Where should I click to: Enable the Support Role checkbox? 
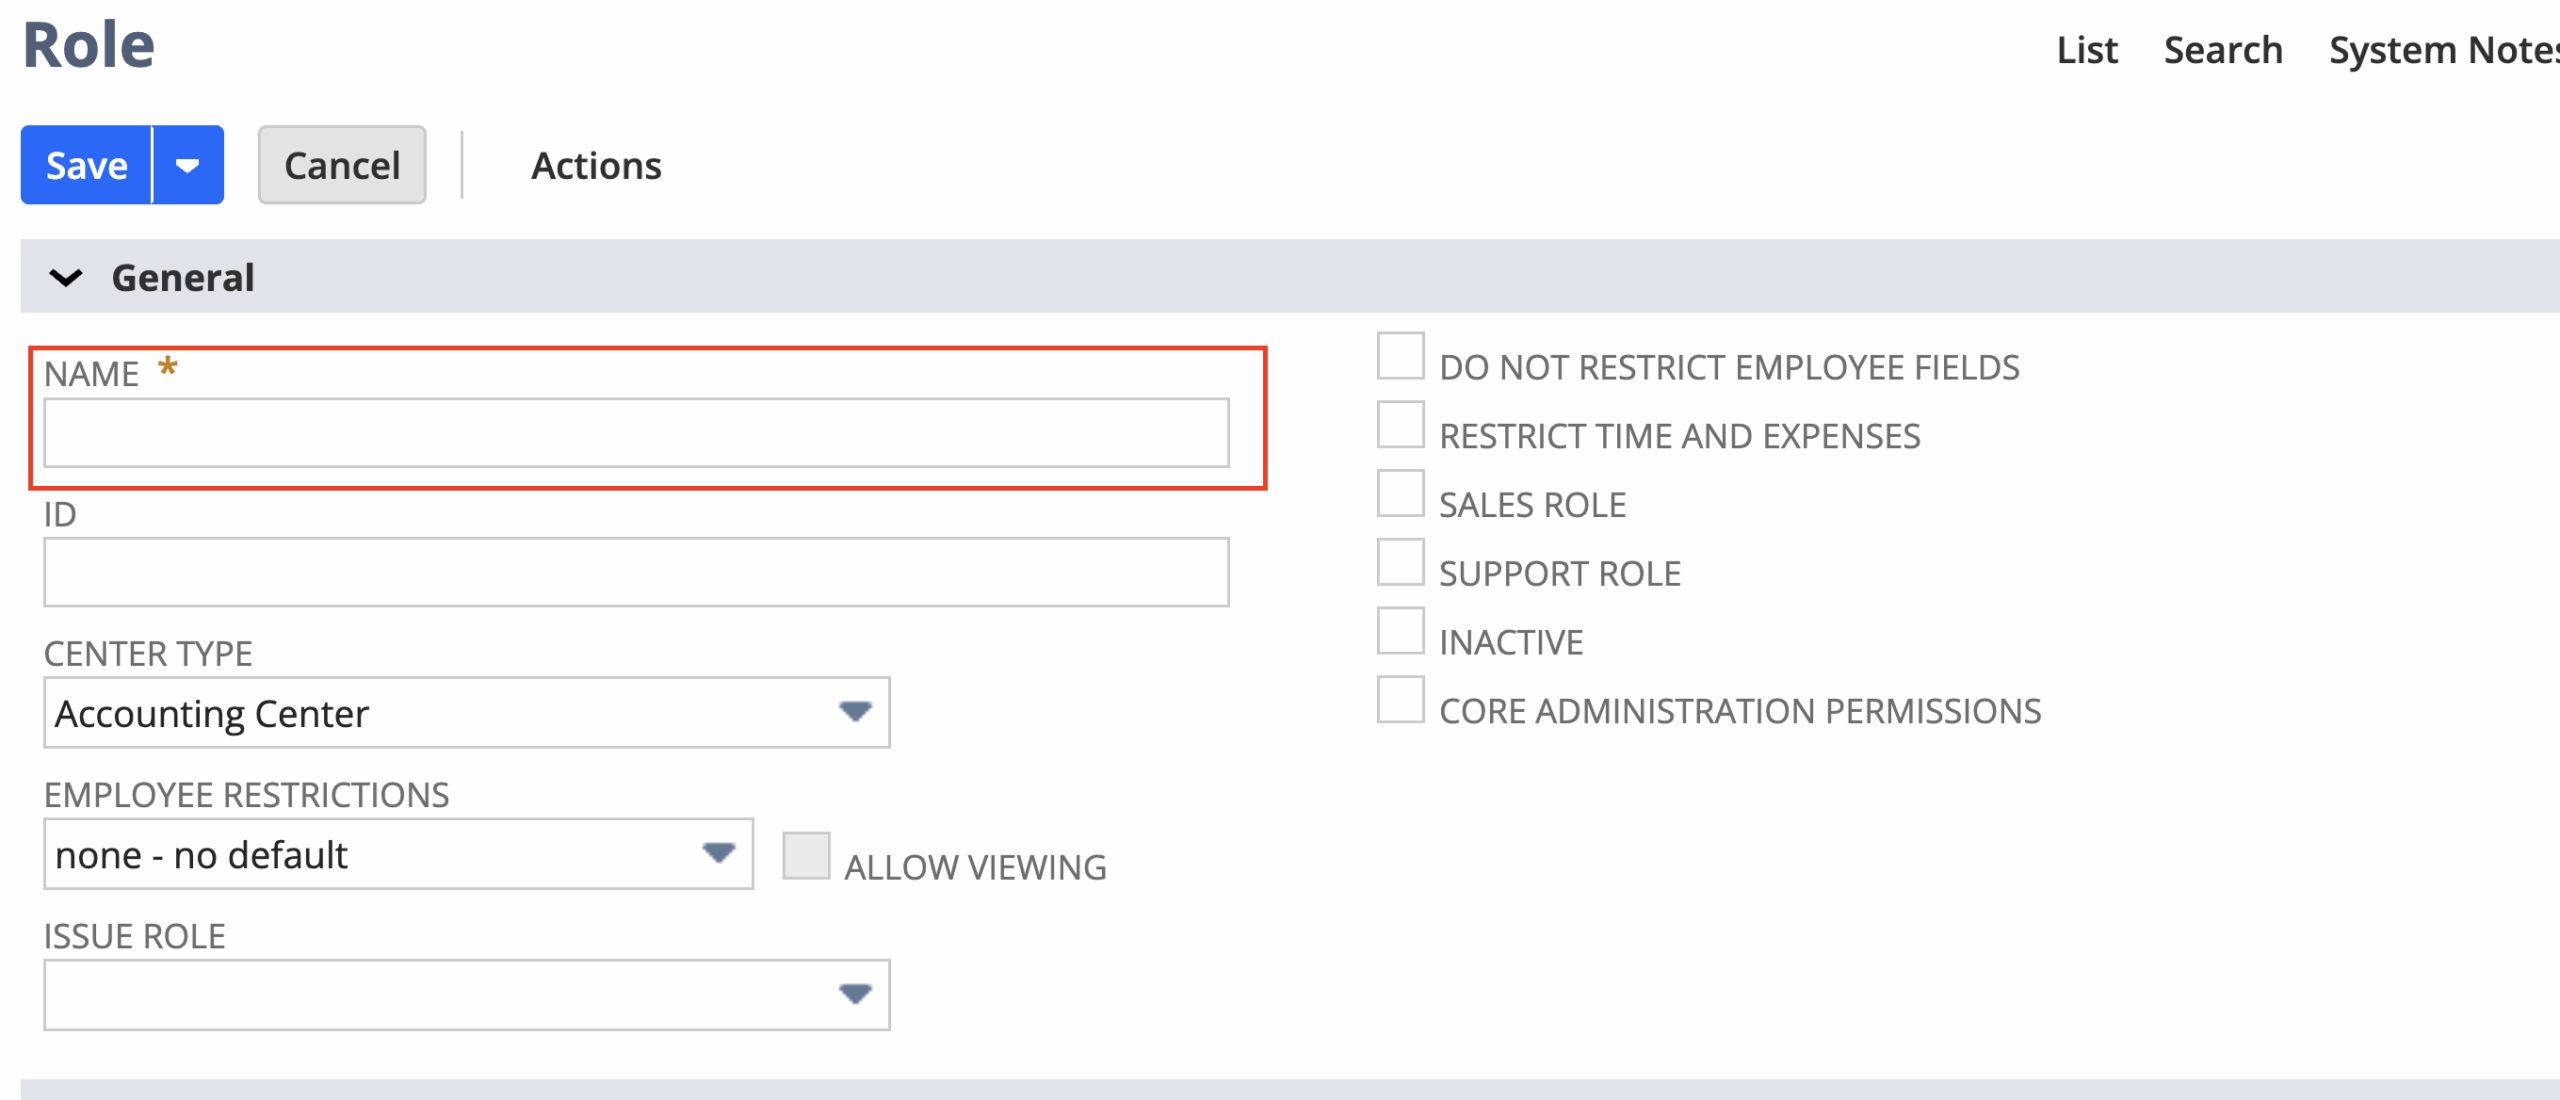pos(1400,563)
